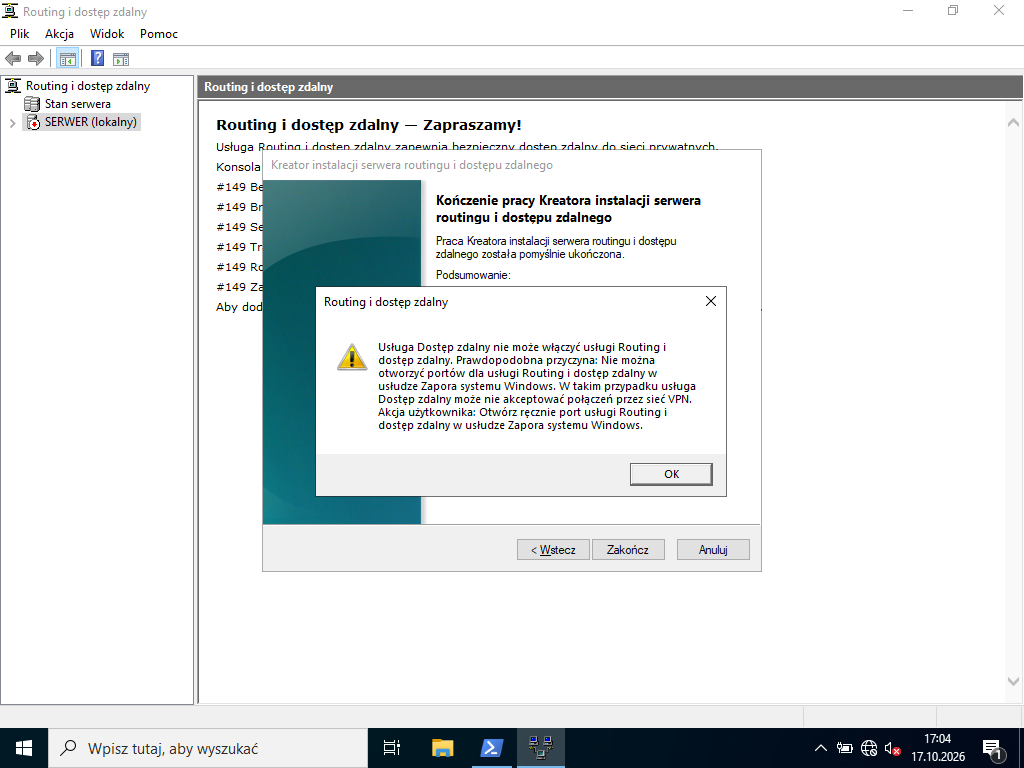This screenshot has width=1024, height=768.
Task: Open the Pomoc menu
Action: pyautogui.click(x=159, y=34)
